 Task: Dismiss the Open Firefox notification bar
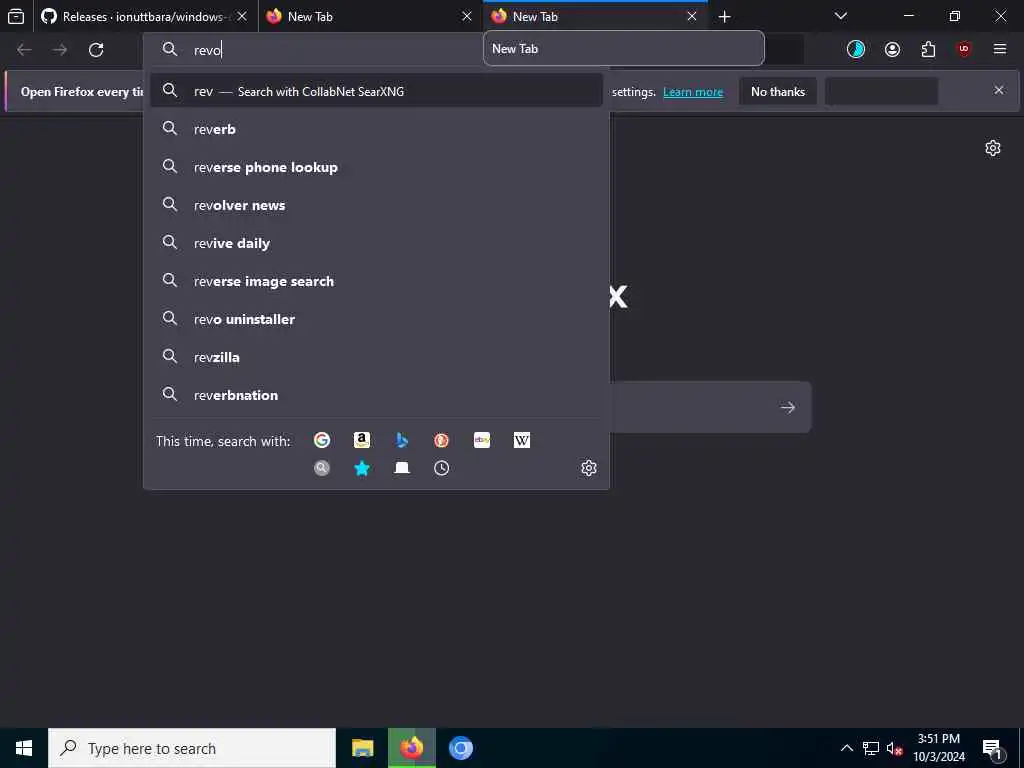(999, 90)
